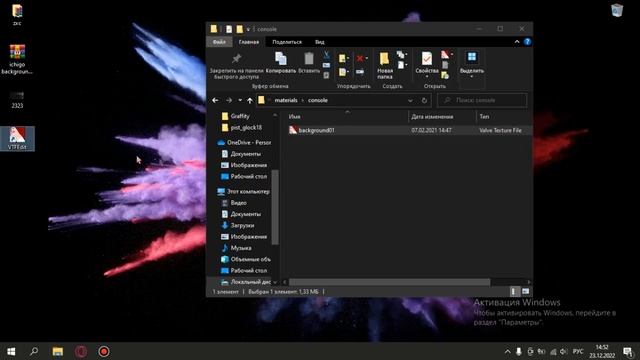Cut selection with the scissors icon
The image size is (640, 360).
click(327, 55)
